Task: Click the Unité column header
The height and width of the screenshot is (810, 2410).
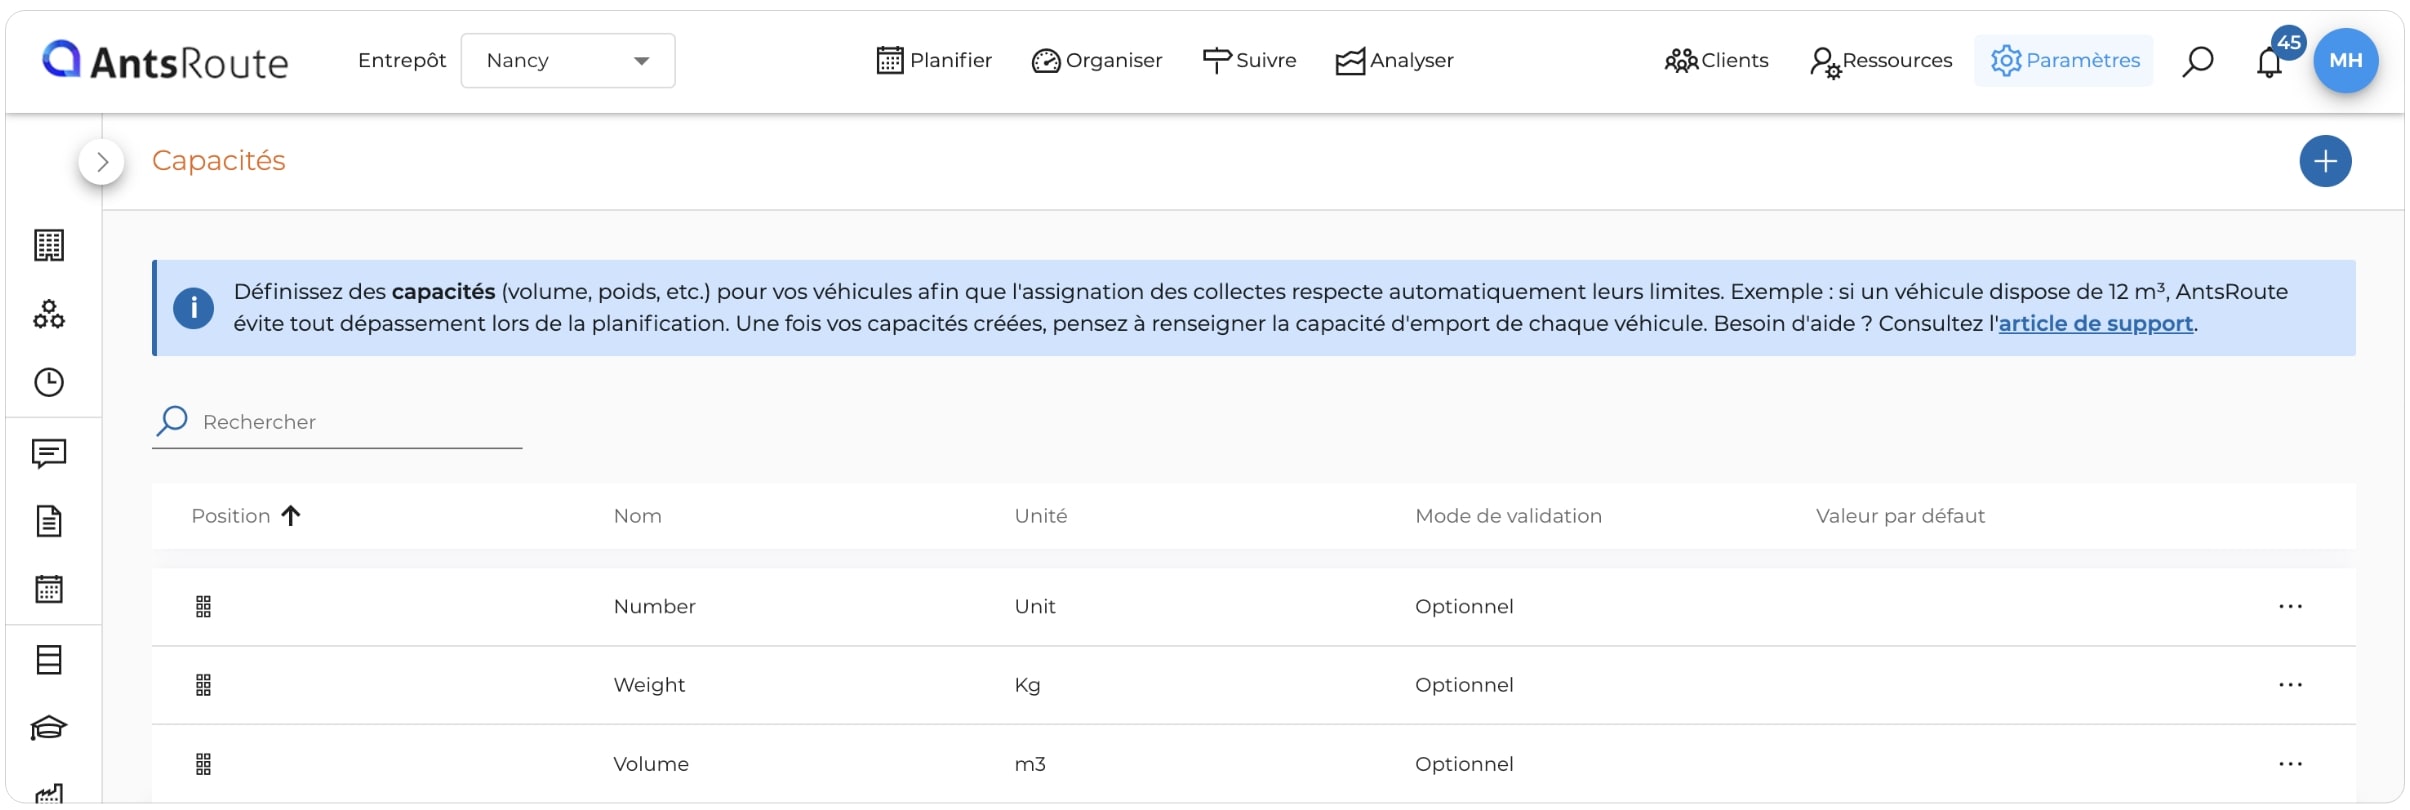Action: tap(1041, 516)
